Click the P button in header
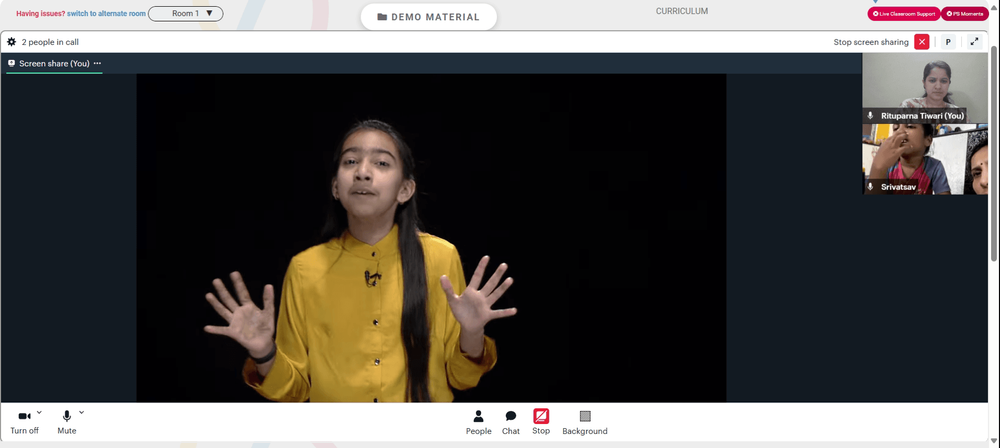This screenshot has width=1000, height=448. tap(948, 42)
